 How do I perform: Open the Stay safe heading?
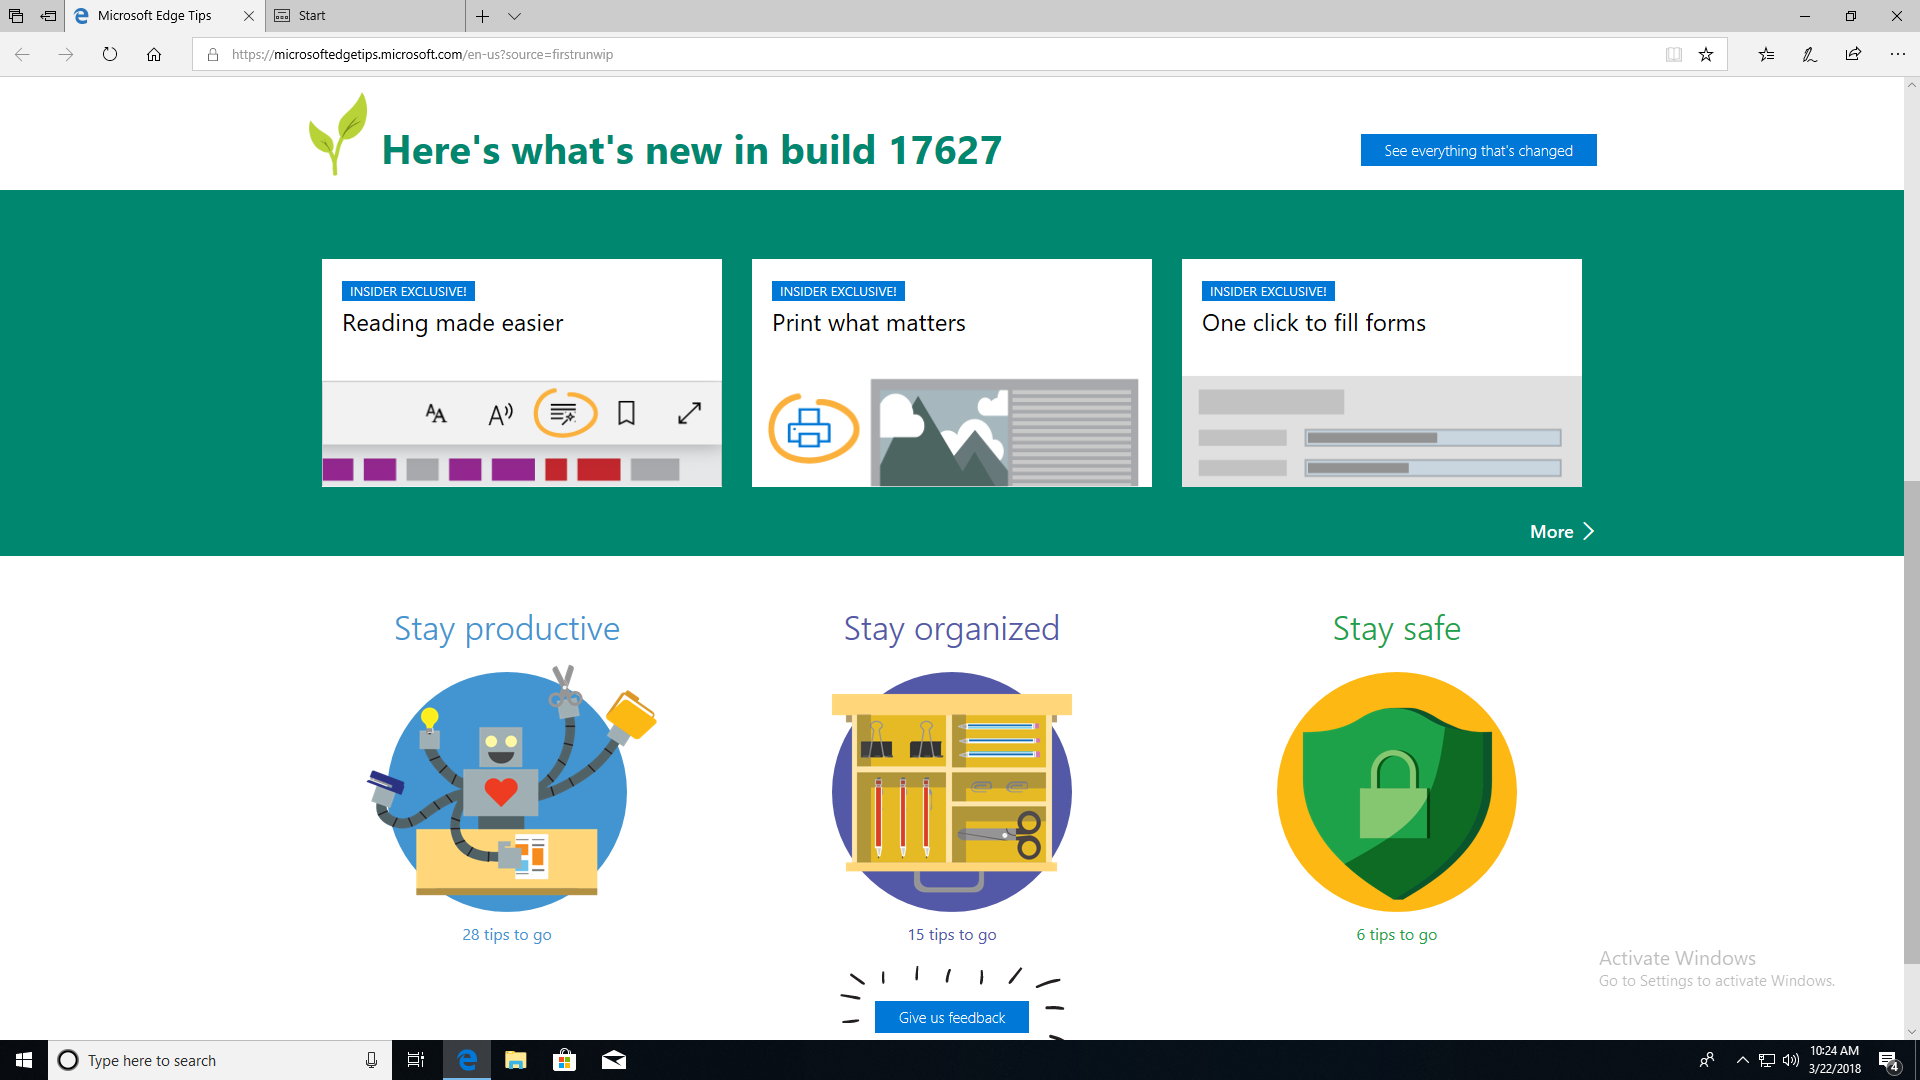coord(1397,628)
